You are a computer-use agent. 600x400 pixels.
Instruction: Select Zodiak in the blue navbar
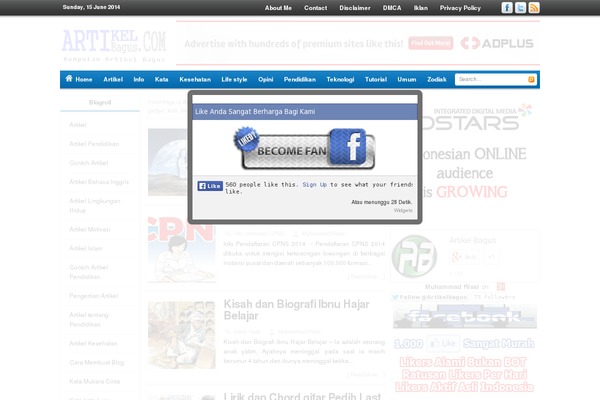(437, 80)
